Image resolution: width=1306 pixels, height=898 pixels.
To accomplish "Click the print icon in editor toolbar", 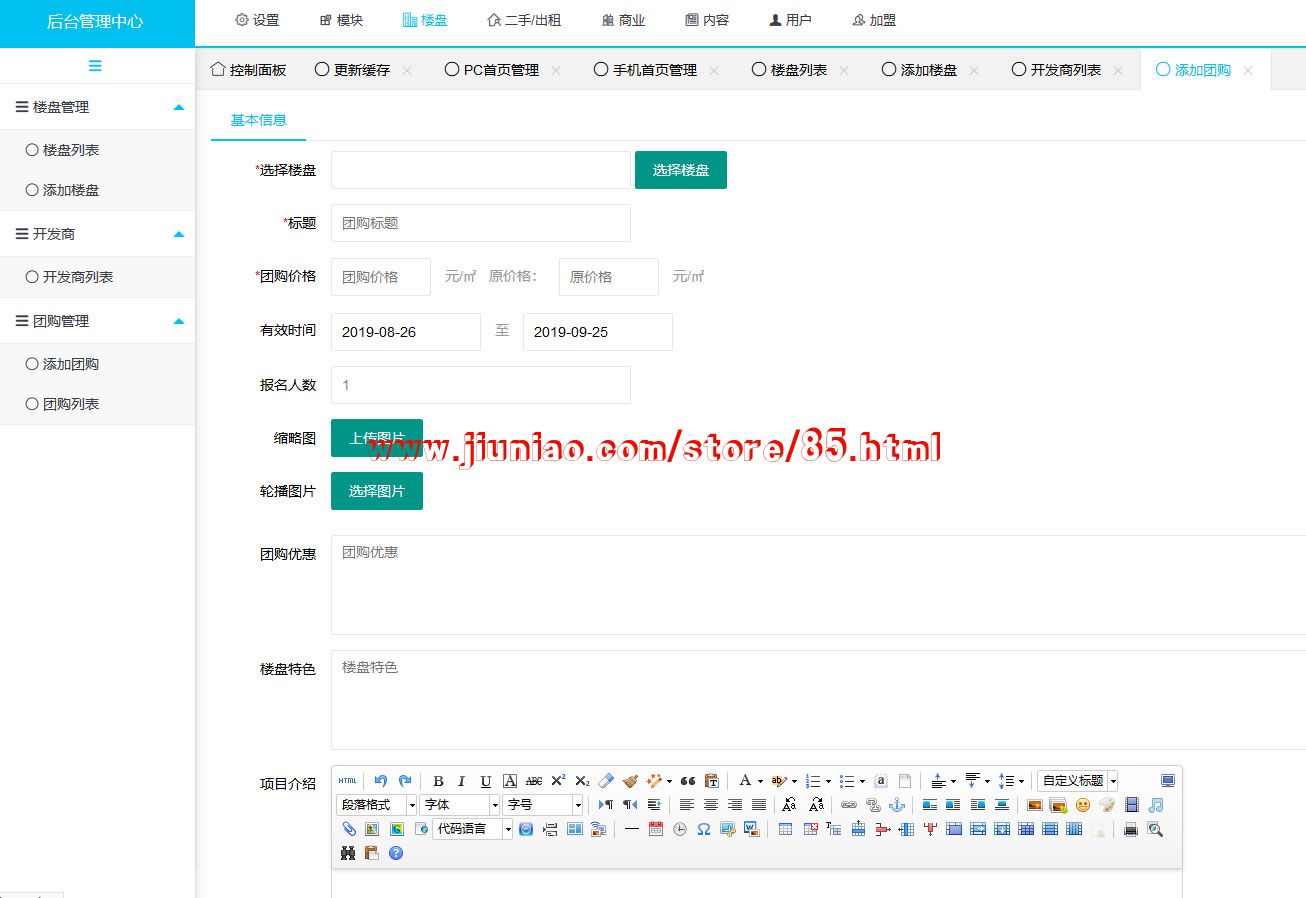I will [1131, 829].
